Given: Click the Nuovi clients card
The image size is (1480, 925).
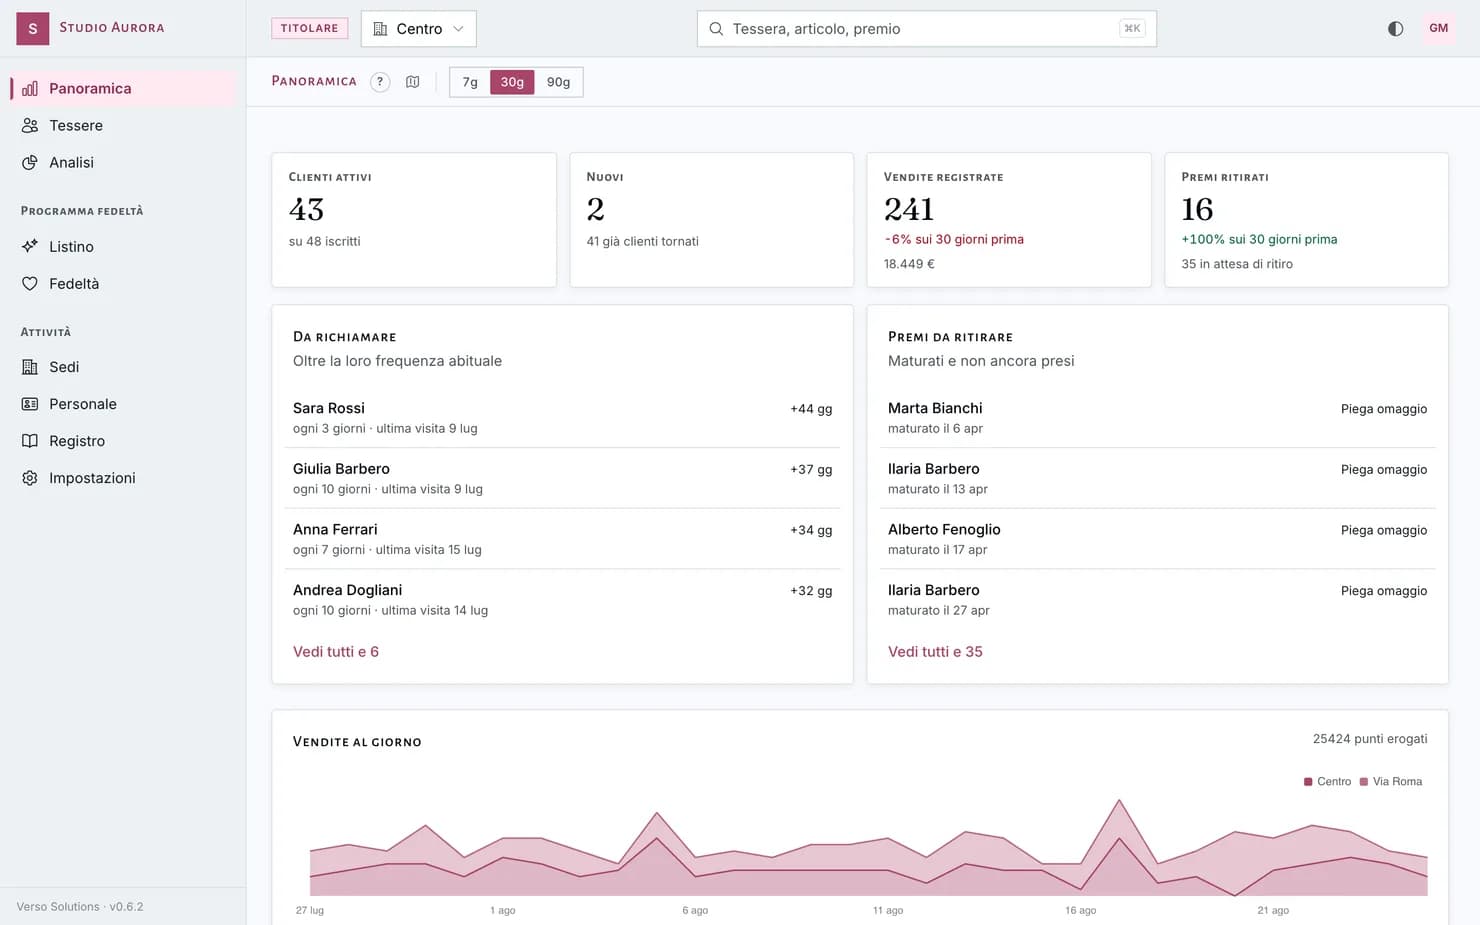Looking at the screenshot, I should tap(711, 220).
